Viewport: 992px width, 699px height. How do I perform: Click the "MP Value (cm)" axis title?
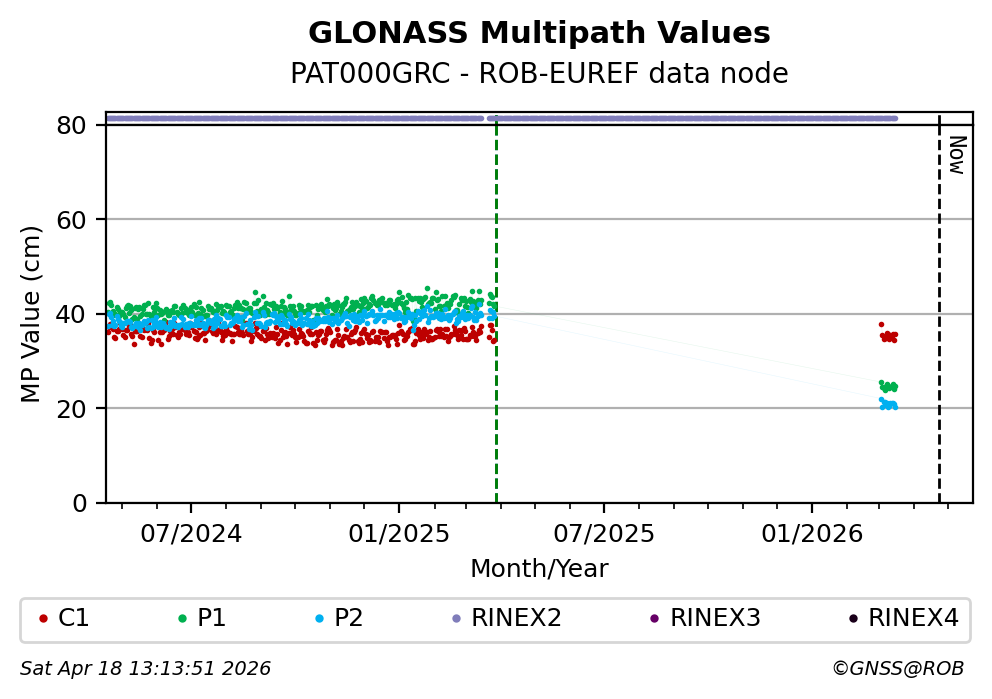click(32, 314)
